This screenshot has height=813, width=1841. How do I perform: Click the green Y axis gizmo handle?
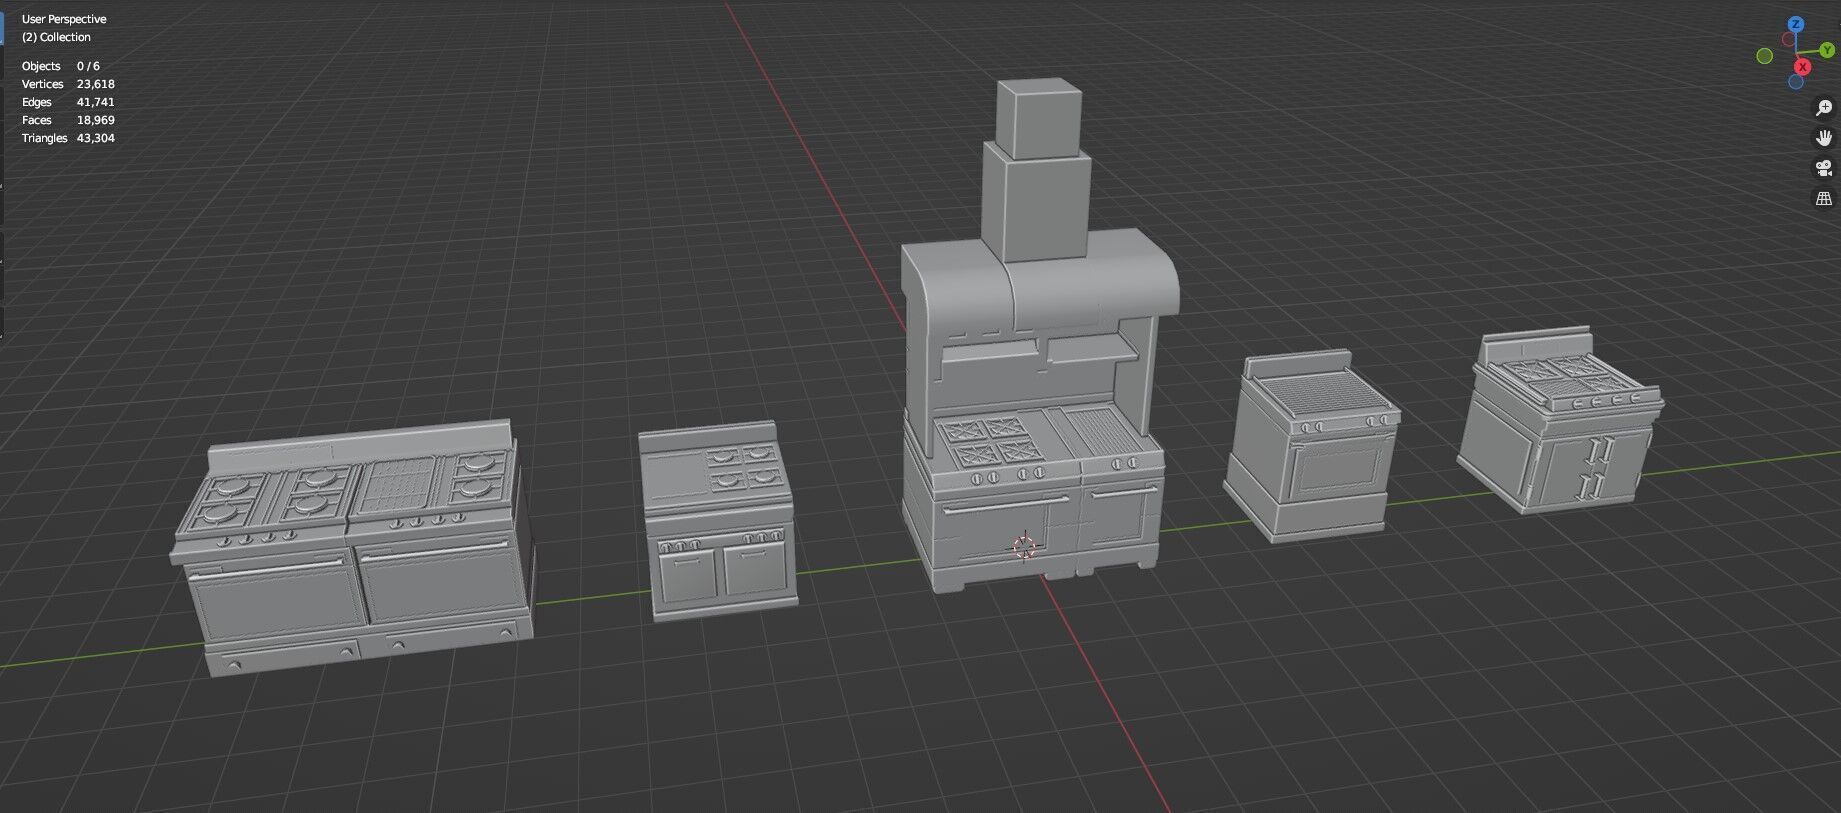coord(1829,50)
